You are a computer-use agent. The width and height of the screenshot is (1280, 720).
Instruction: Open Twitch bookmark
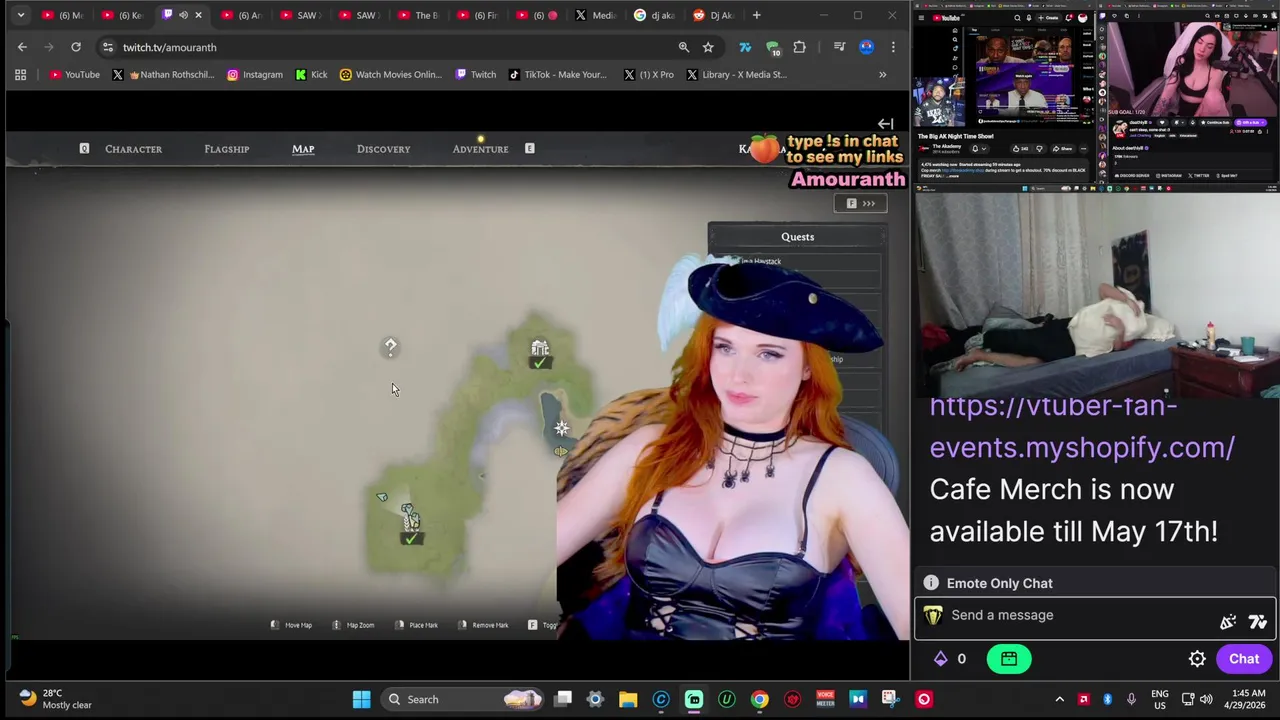coord(475,74)
